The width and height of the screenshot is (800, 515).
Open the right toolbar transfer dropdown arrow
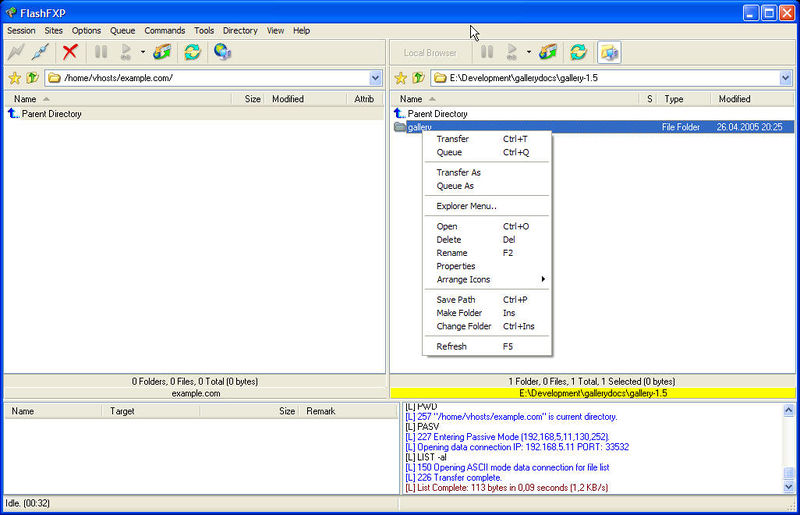coord(529,52)
